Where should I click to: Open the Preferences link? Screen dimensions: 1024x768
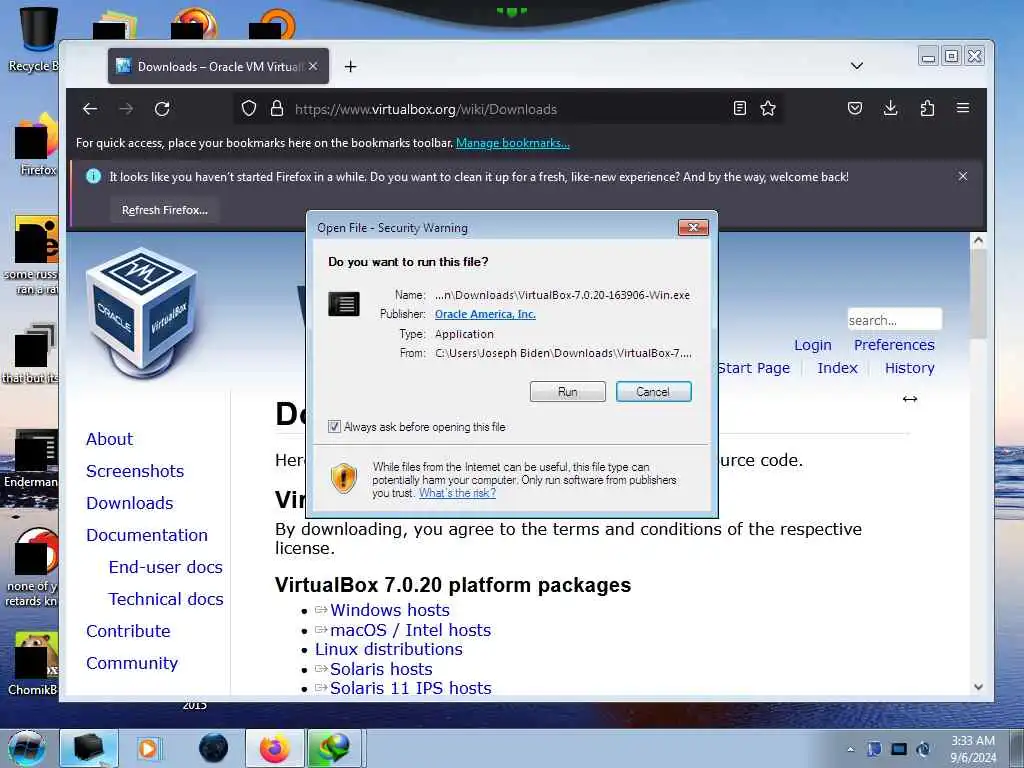[894, 345]
